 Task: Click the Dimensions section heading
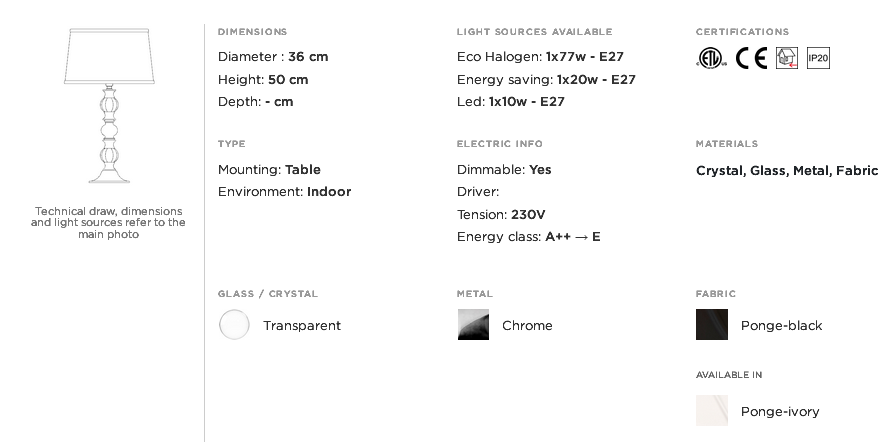point(252,31)
